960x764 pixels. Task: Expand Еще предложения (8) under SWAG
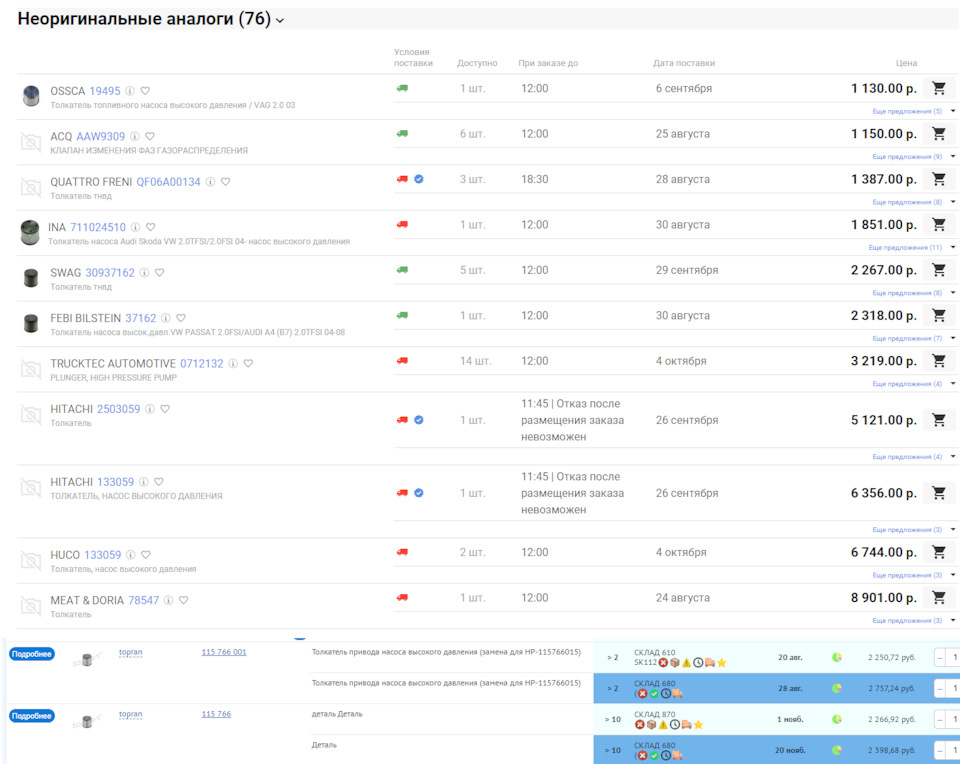point(913,293)
